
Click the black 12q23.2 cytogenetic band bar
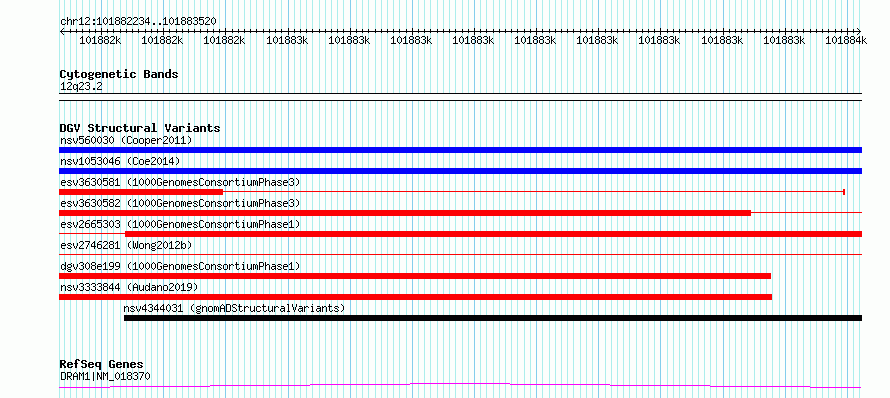pyautogui.click(x=460, y=97)
